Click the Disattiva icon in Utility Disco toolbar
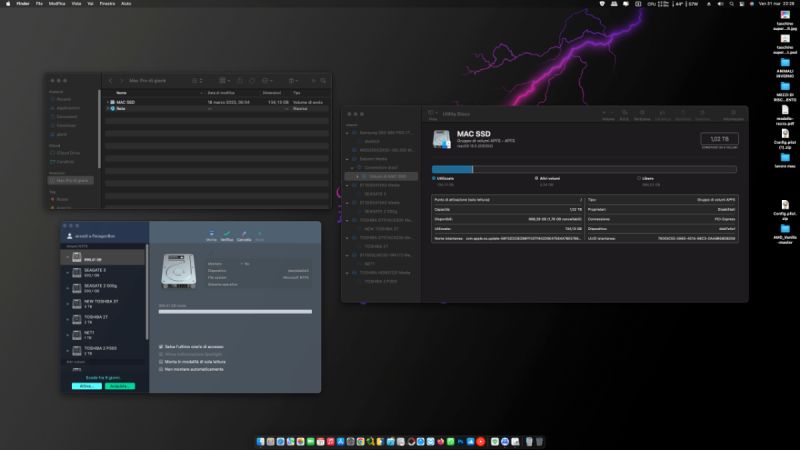The image size is (800, 450). [x=703, y=113]
